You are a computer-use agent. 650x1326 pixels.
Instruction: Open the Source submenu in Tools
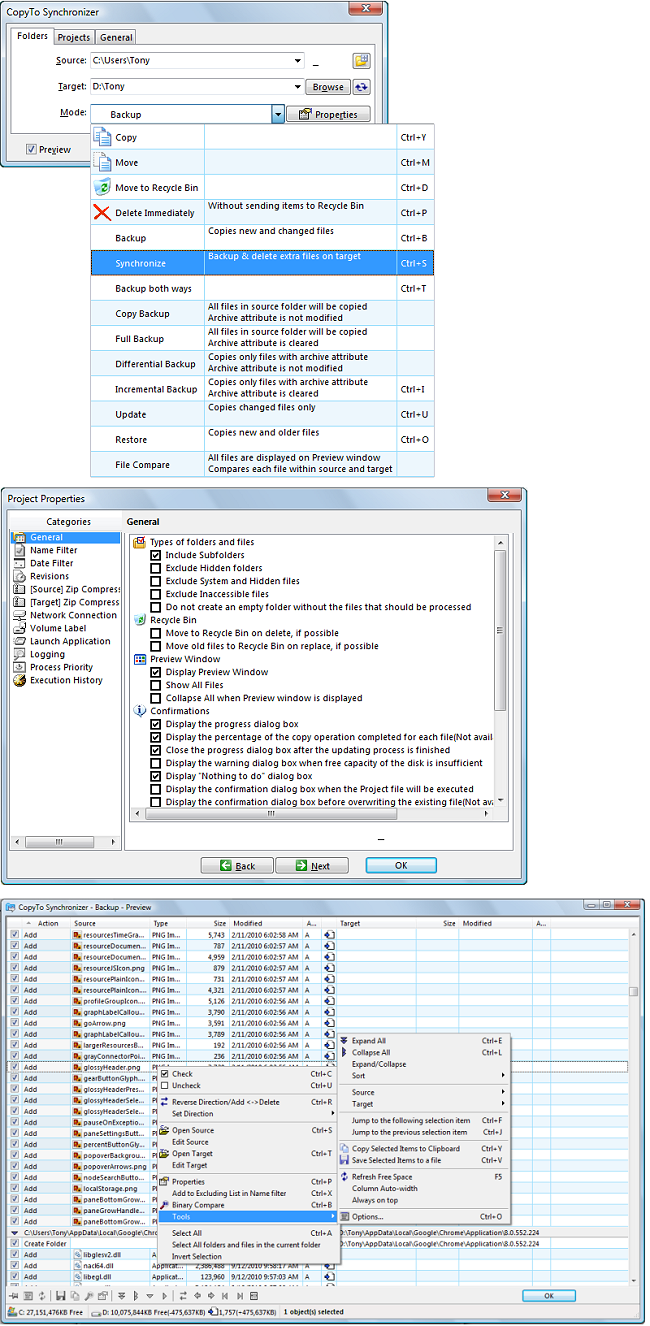pyautogui.click(x=425, y=1092)
